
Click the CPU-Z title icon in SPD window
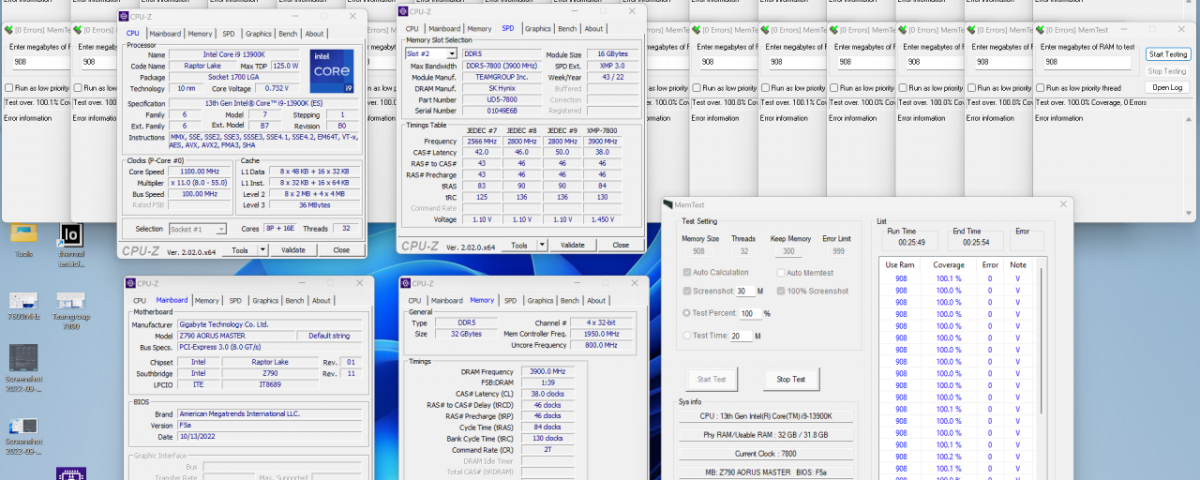point(403,11)
